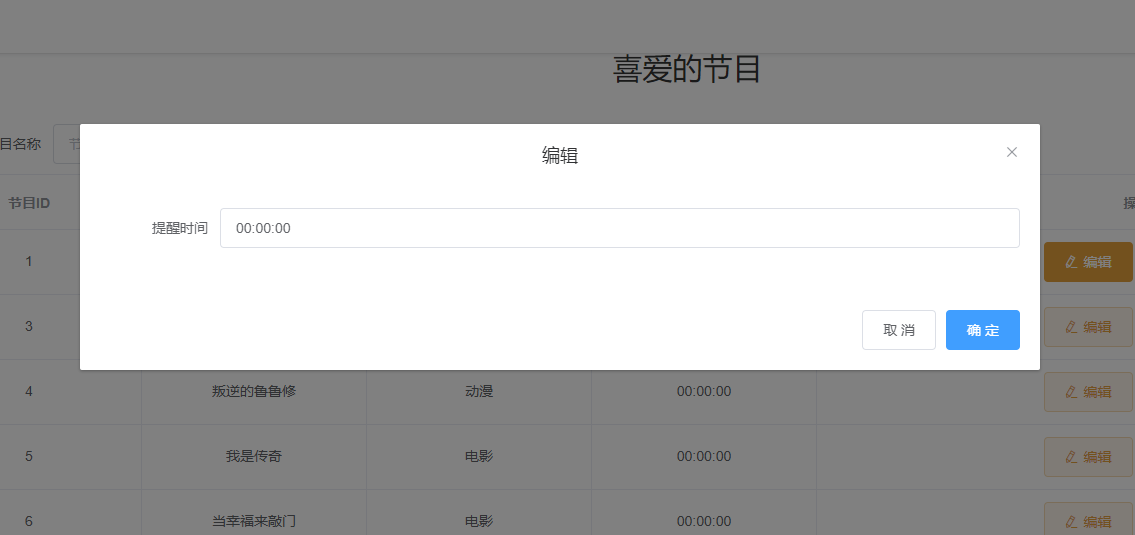Click ID cell 6 in the table

(29, 521)
